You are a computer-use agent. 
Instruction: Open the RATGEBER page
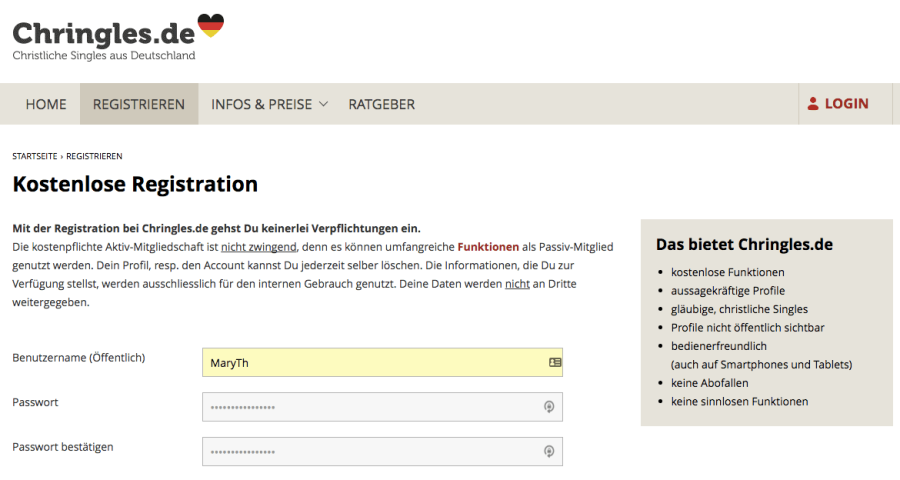[x=381, y=104]
